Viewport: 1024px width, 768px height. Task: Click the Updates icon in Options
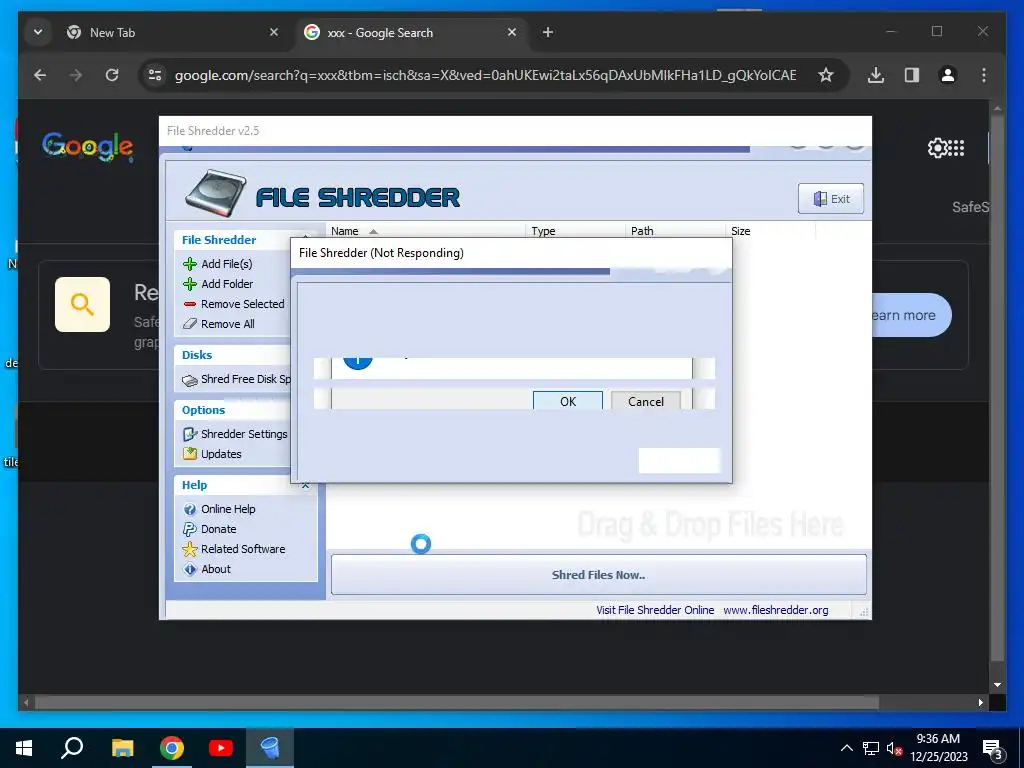click(x=190, y=454)
